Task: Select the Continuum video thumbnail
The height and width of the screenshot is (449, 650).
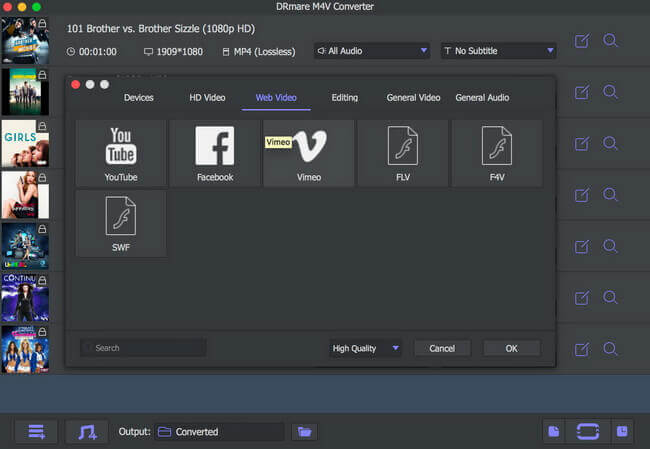Action: click(x=25, y=298)
